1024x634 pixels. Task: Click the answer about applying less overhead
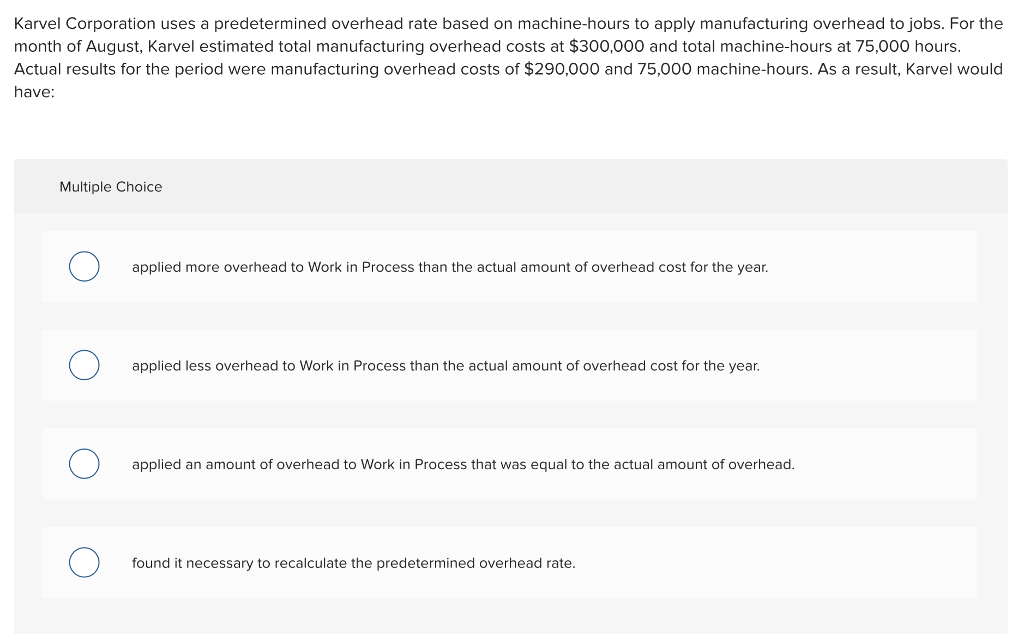tap(445, 365)
